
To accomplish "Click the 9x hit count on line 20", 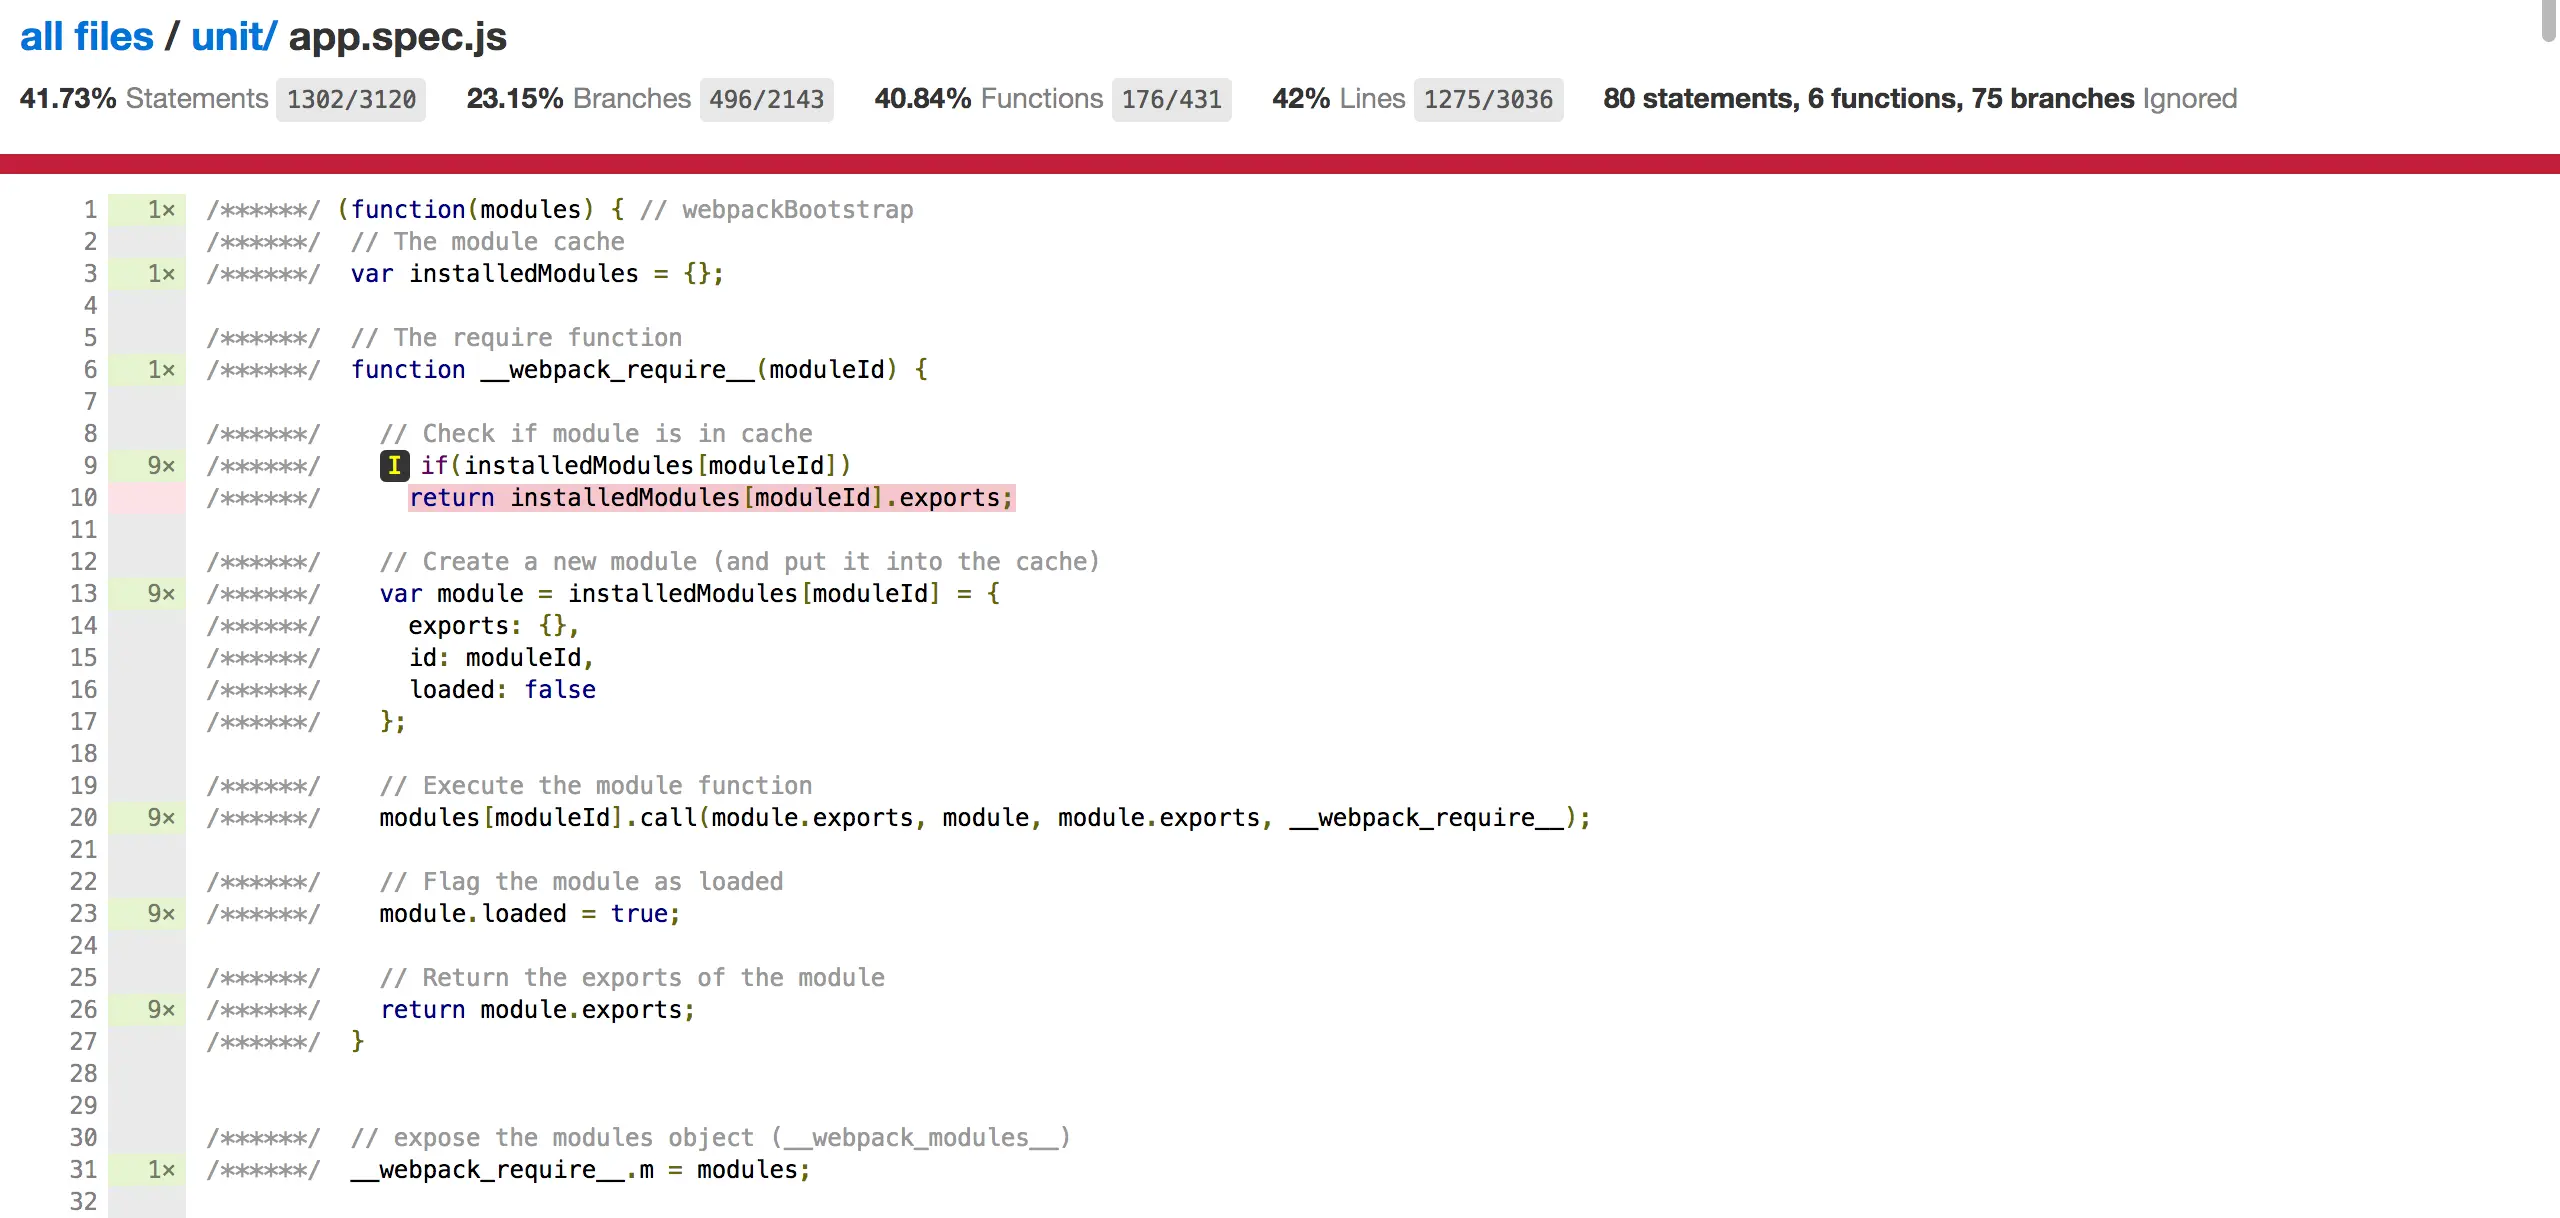I will (x=160, y=817).
